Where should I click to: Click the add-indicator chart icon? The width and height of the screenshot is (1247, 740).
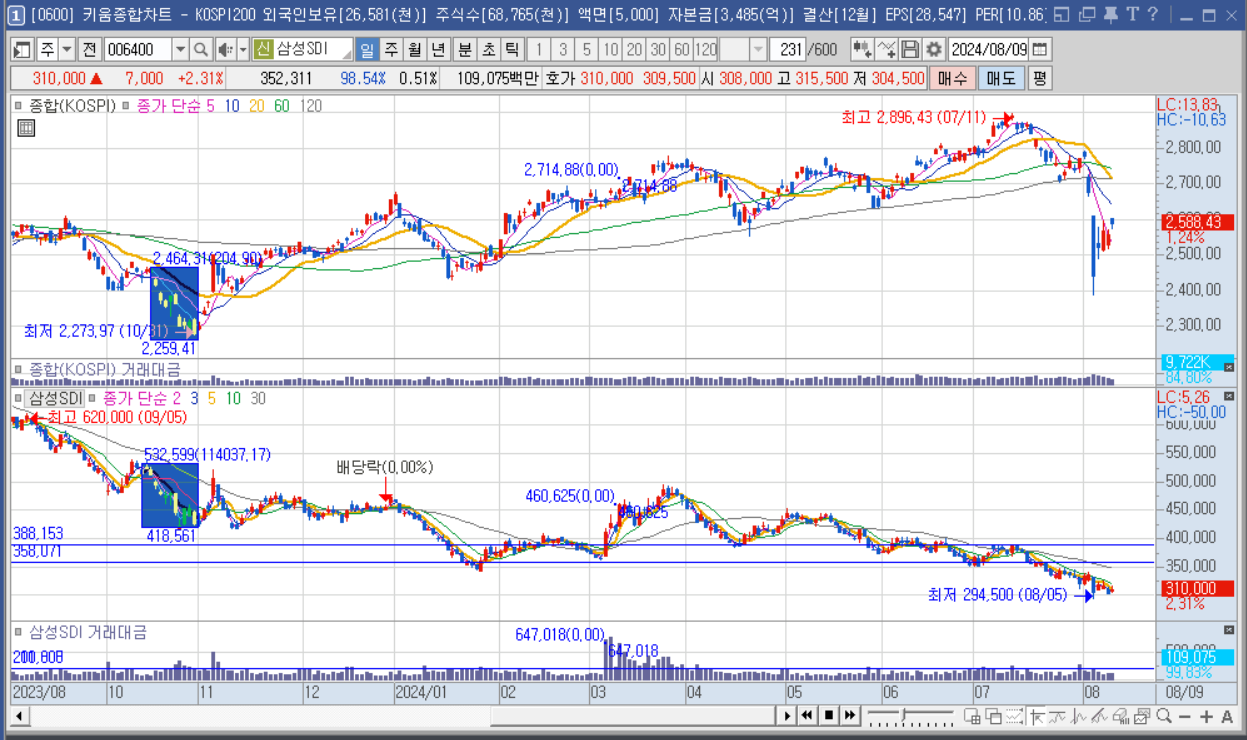[x=862, y=50]
